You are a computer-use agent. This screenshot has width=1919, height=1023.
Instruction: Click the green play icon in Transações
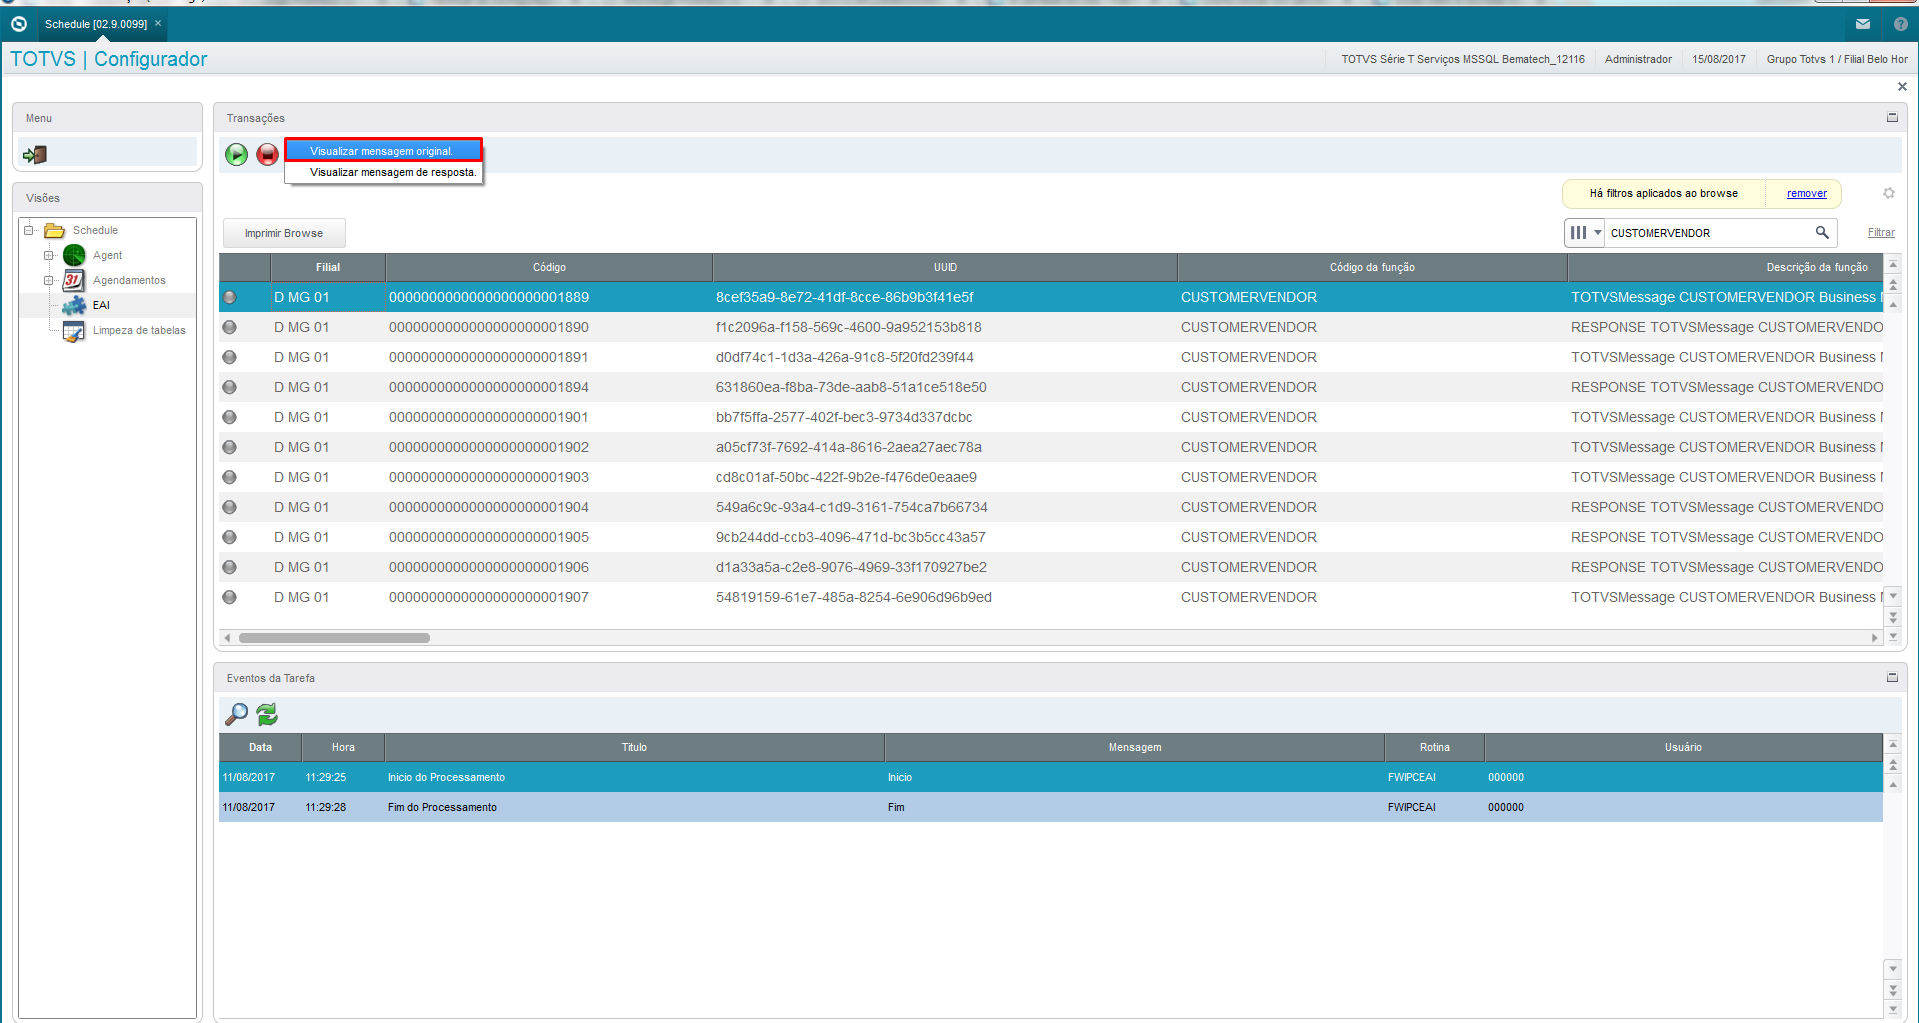click(236, 154)
